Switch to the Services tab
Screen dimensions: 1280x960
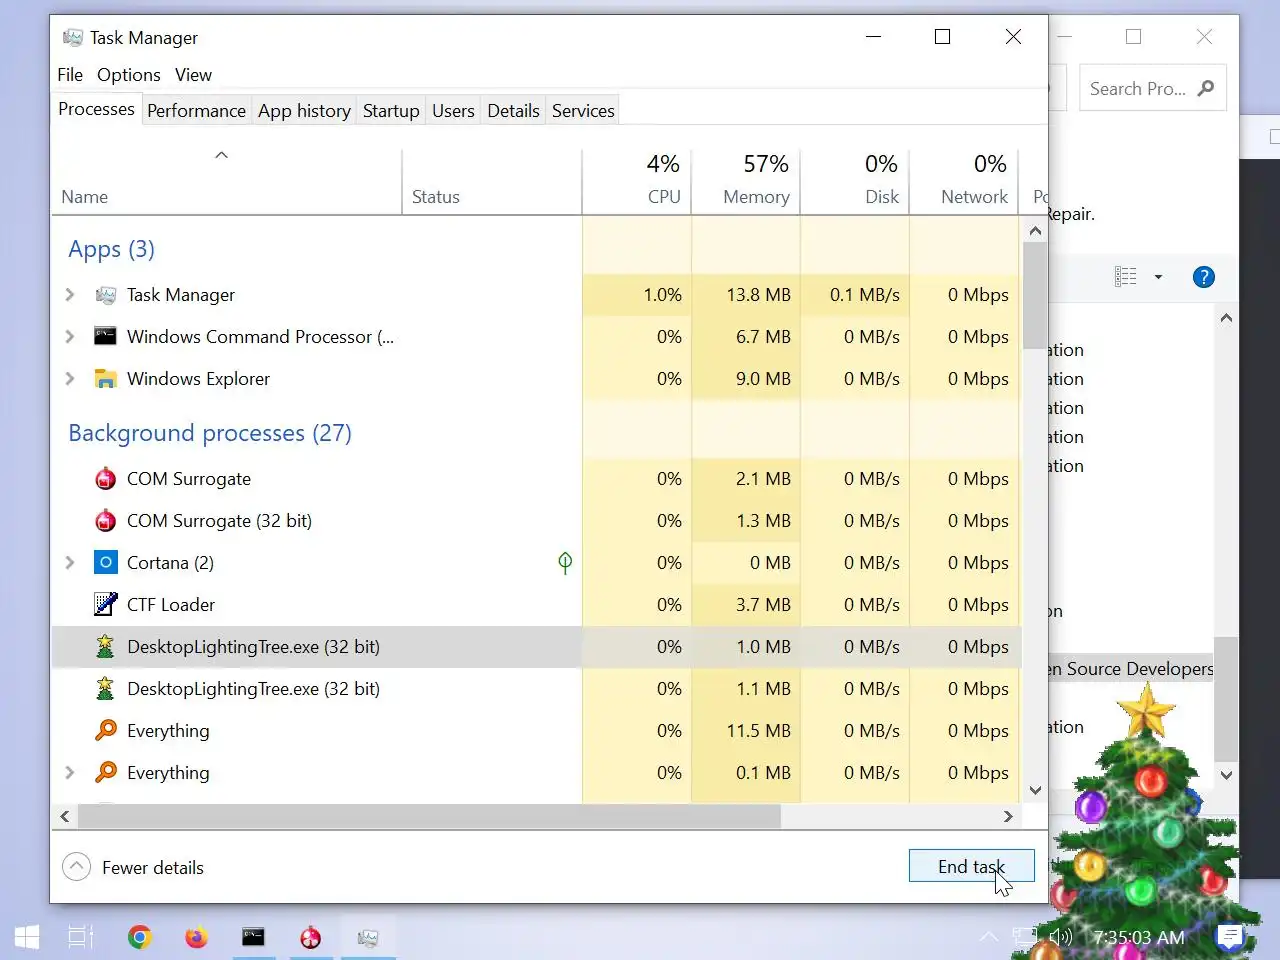click(583, 111)
